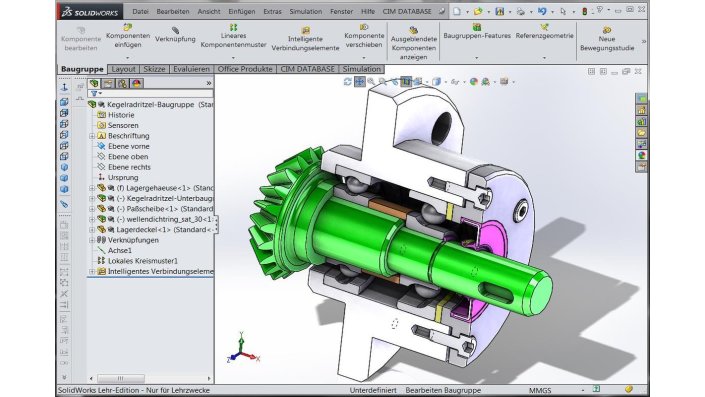Click MMGS unit system in status bar
Image resolution: width=705 pixels, height=397 pixels.
pos(540,390)
